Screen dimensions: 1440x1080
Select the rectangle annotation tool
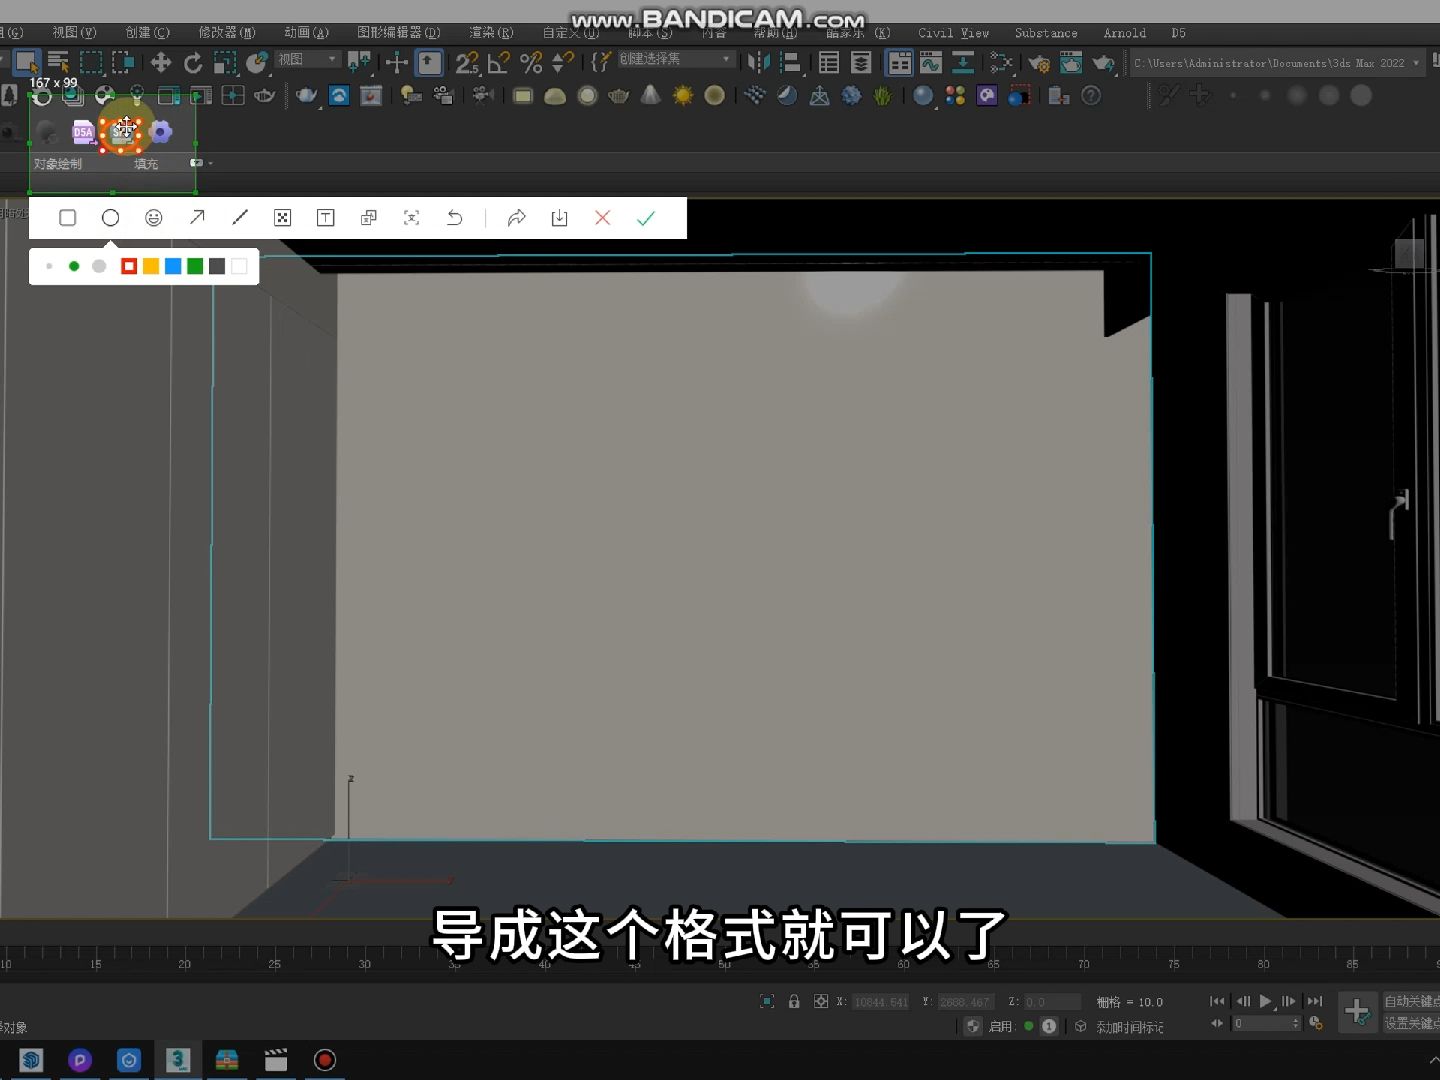67,217
